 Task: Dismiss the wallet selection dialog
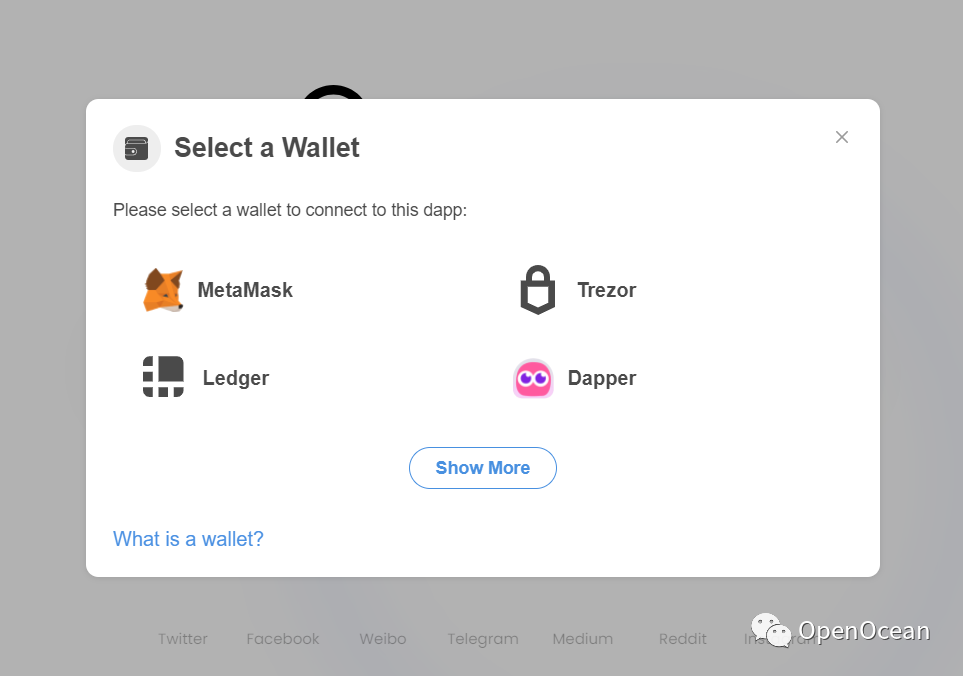(x=841, y=137)
